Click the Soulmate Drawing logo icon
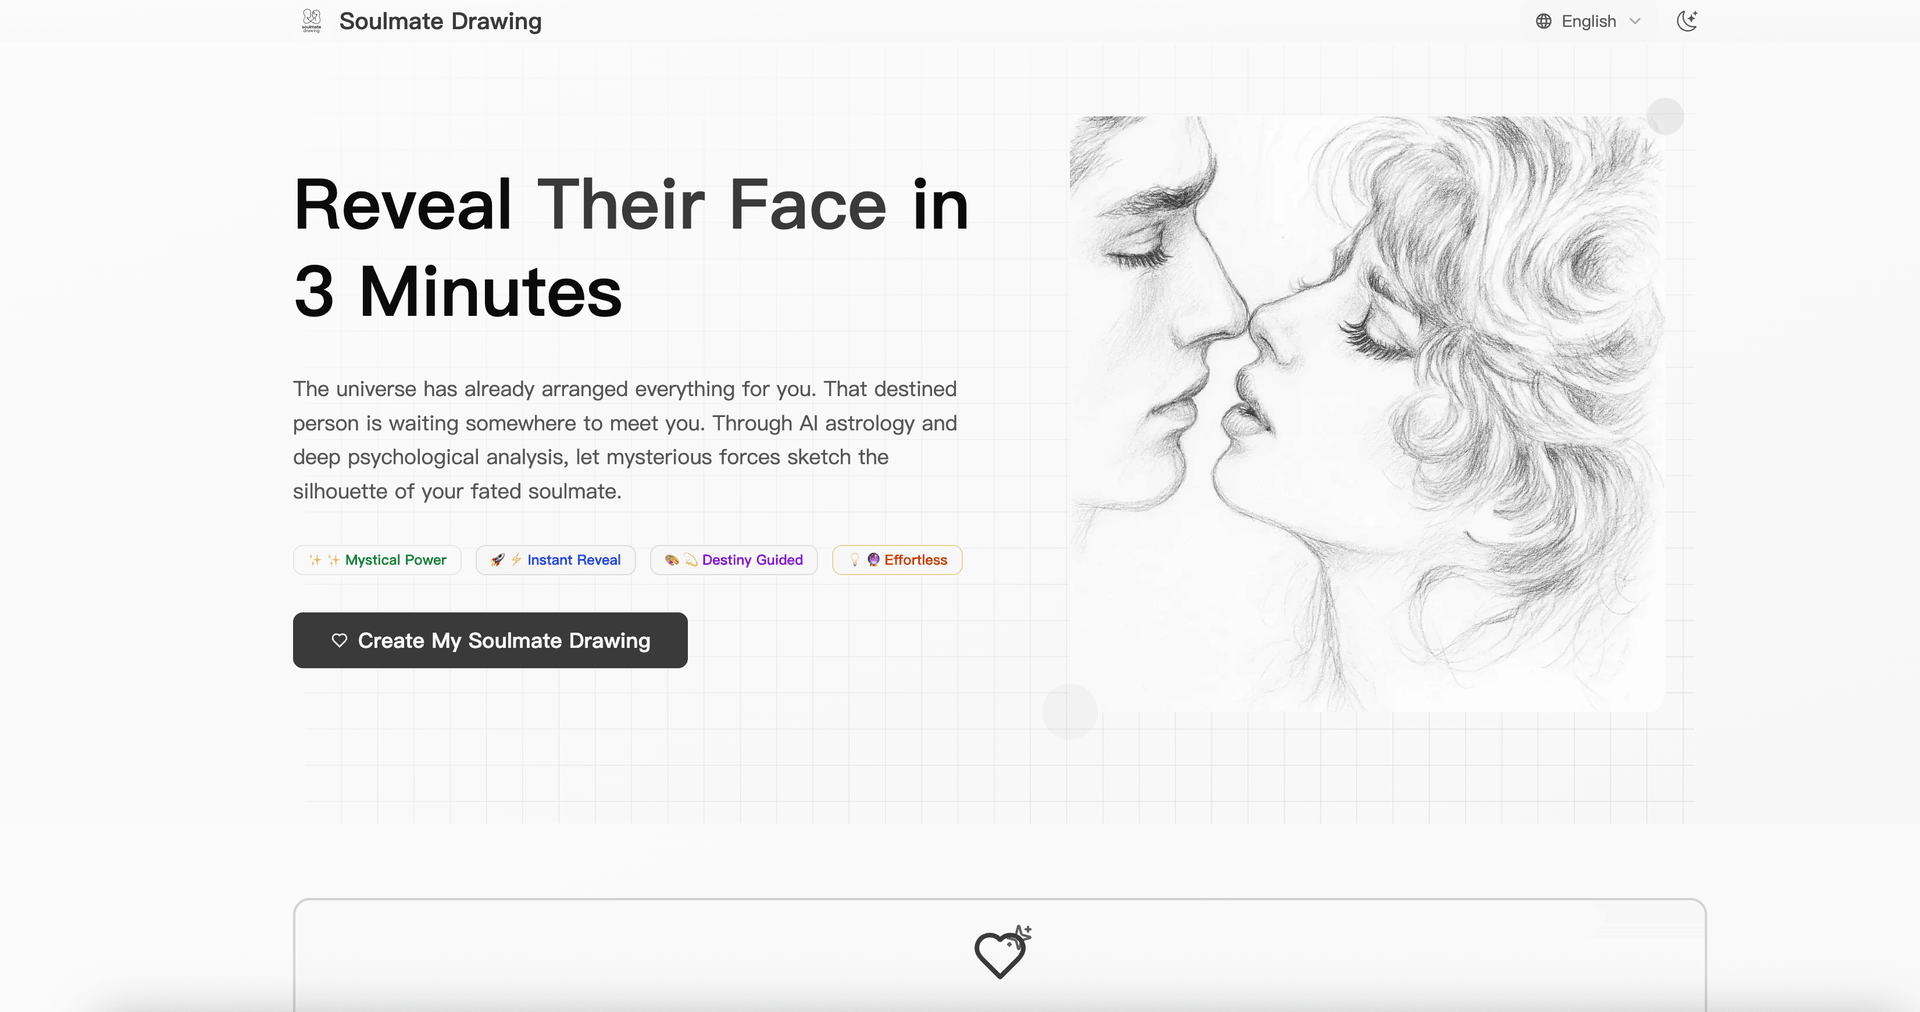Screen dimensions: 1920x1012 [x=311, y=21]
